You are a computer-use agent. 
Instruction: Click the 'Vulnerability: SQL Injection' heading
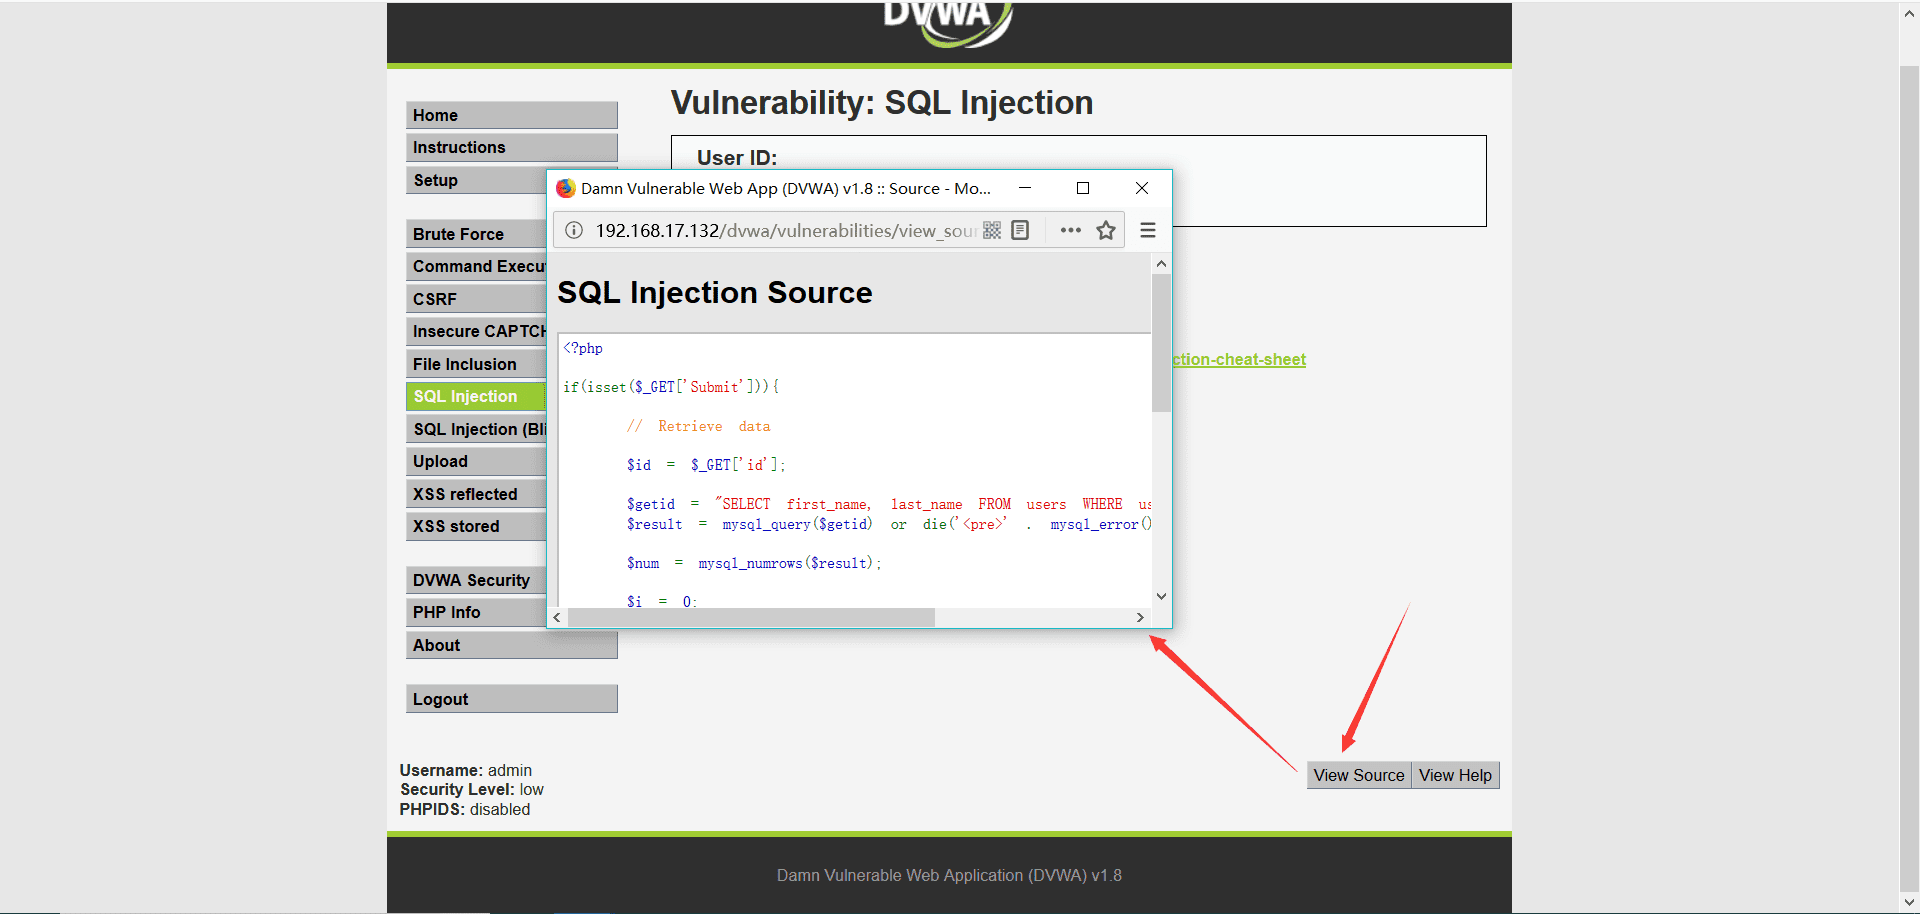coord(882,103)
